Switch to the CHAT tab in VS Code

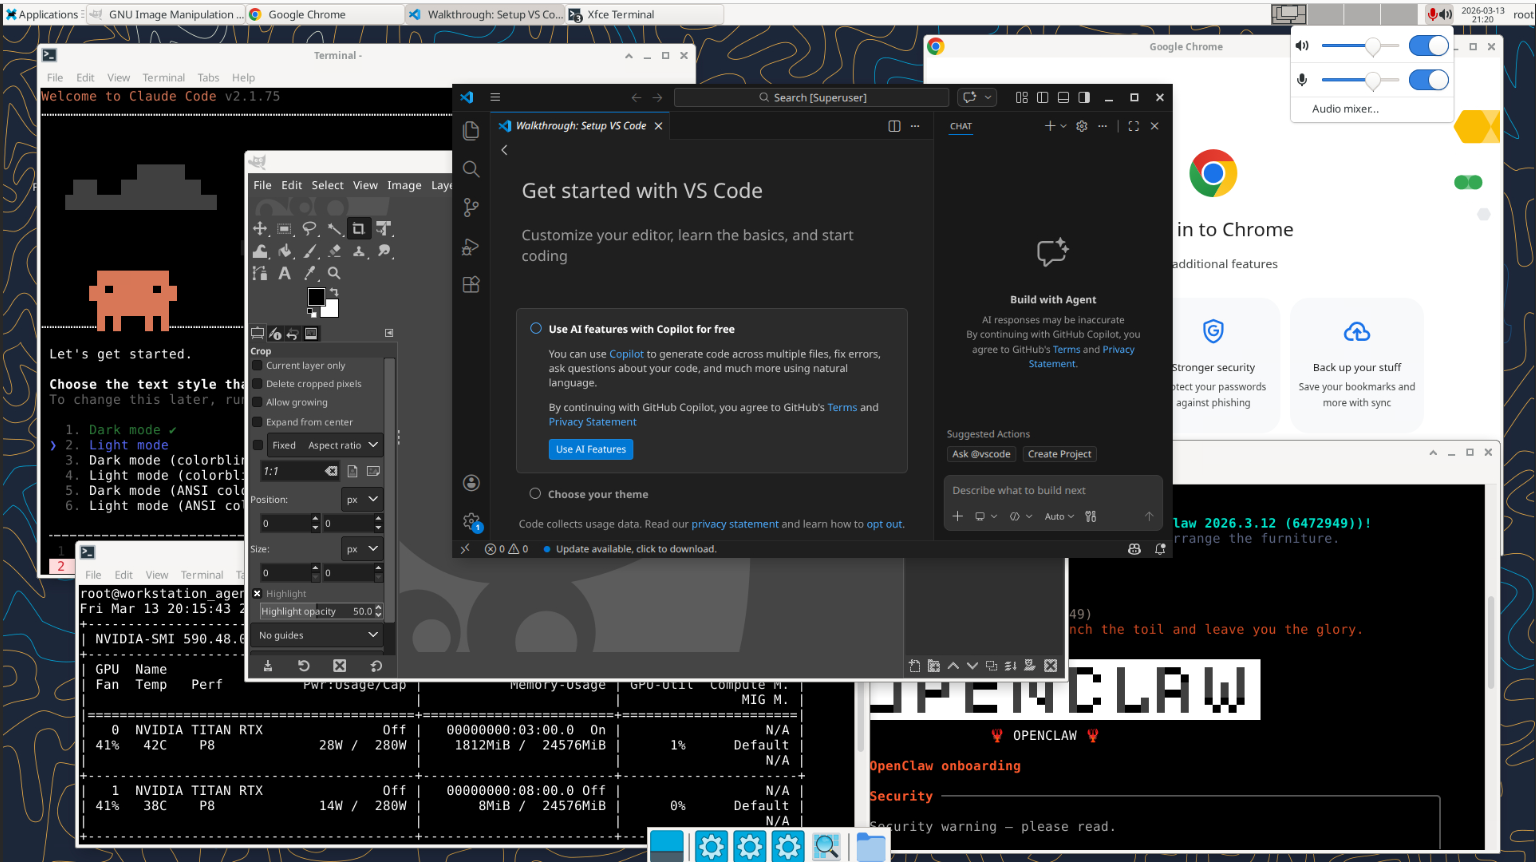[961, 126]
